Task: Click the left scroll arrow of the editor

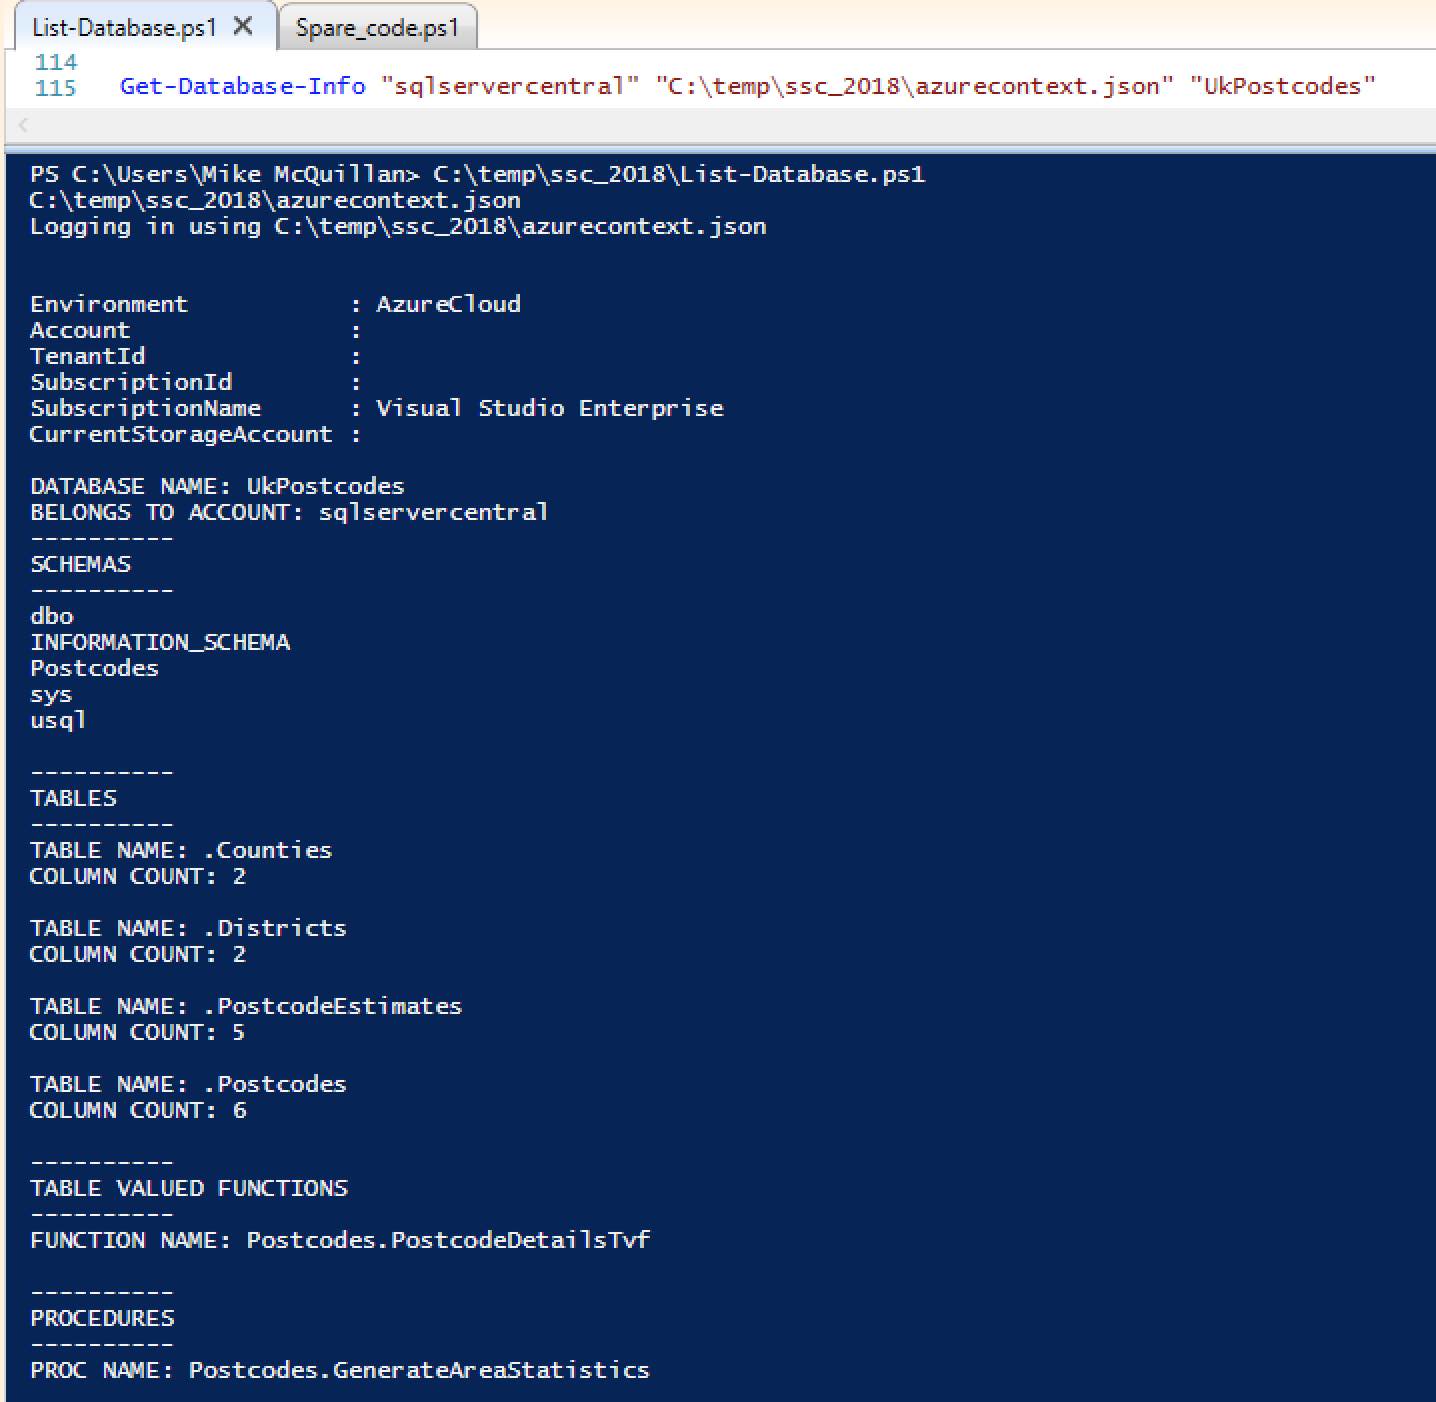Action: point(24,125)
